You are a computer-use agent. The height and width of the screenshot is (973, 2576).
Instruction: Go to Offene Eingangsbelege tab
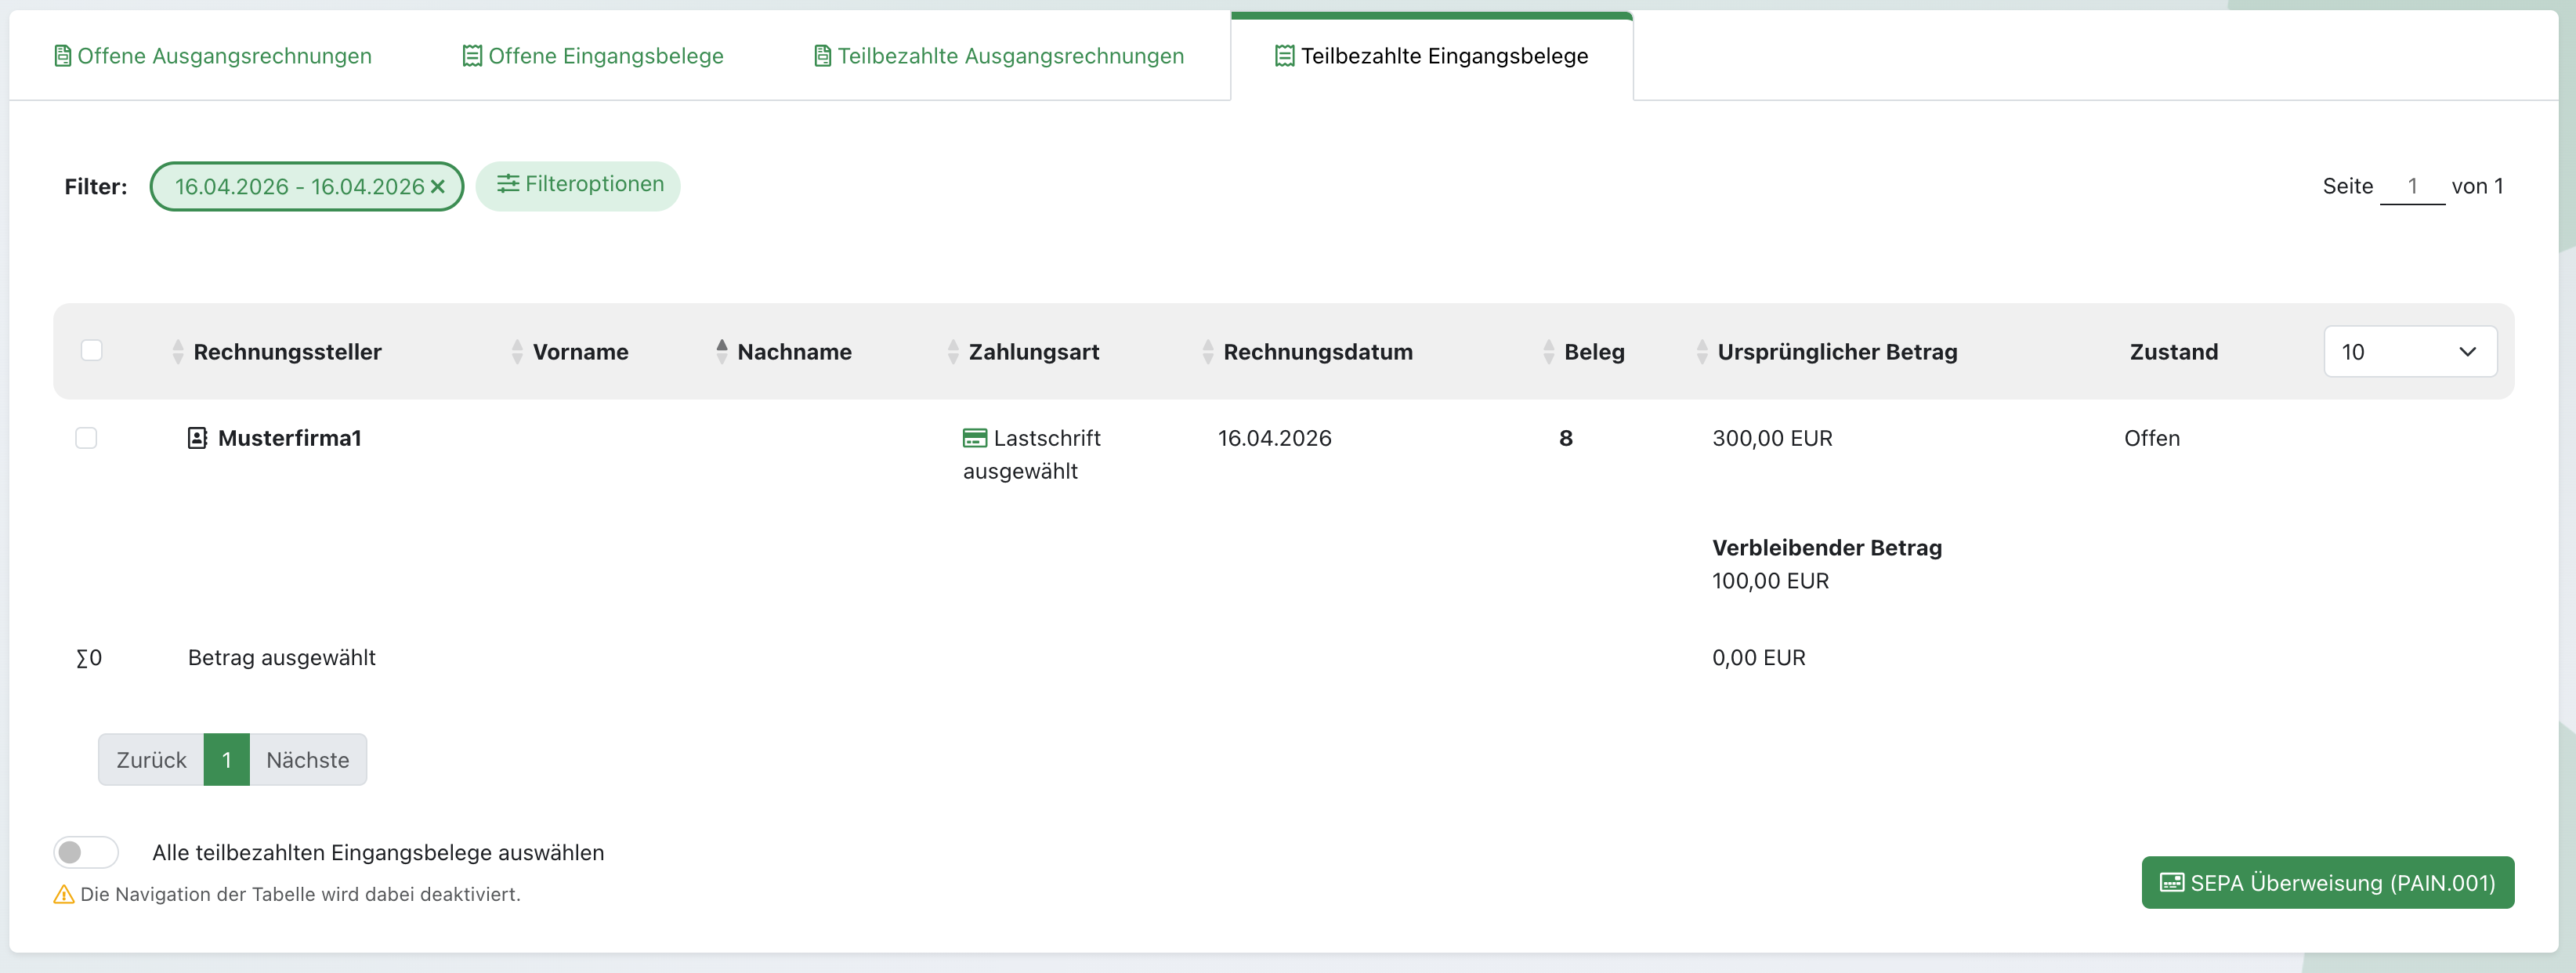pos(593,56)
